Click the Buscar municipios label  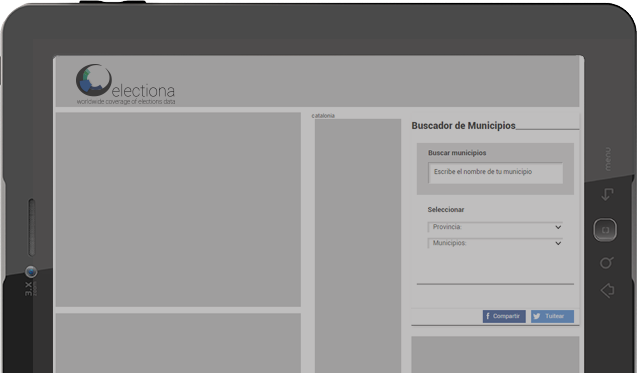tap(457, 153)
